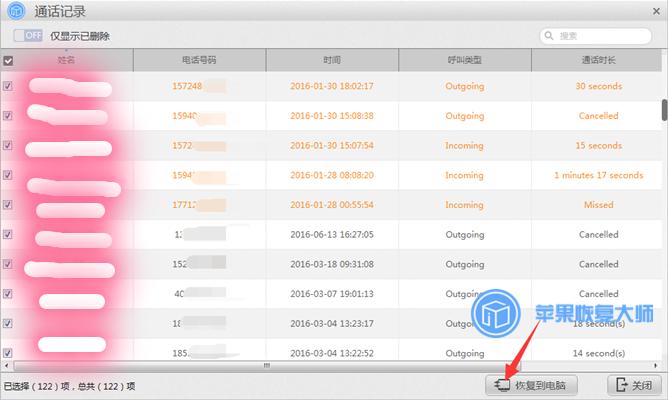This screenshot has width=668, height=400.
Task: Click the 关闭 button
Action: point(635,385)
